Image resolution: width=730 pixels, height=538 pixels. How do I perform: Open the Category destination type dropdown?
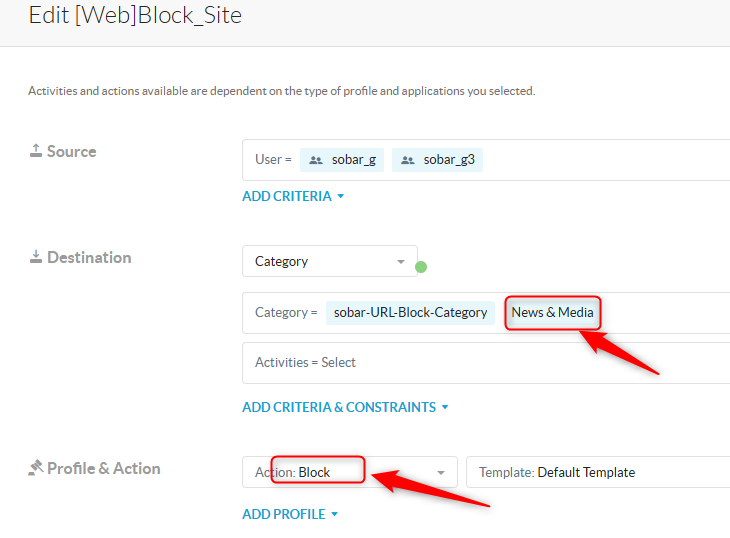coord(330,261)
